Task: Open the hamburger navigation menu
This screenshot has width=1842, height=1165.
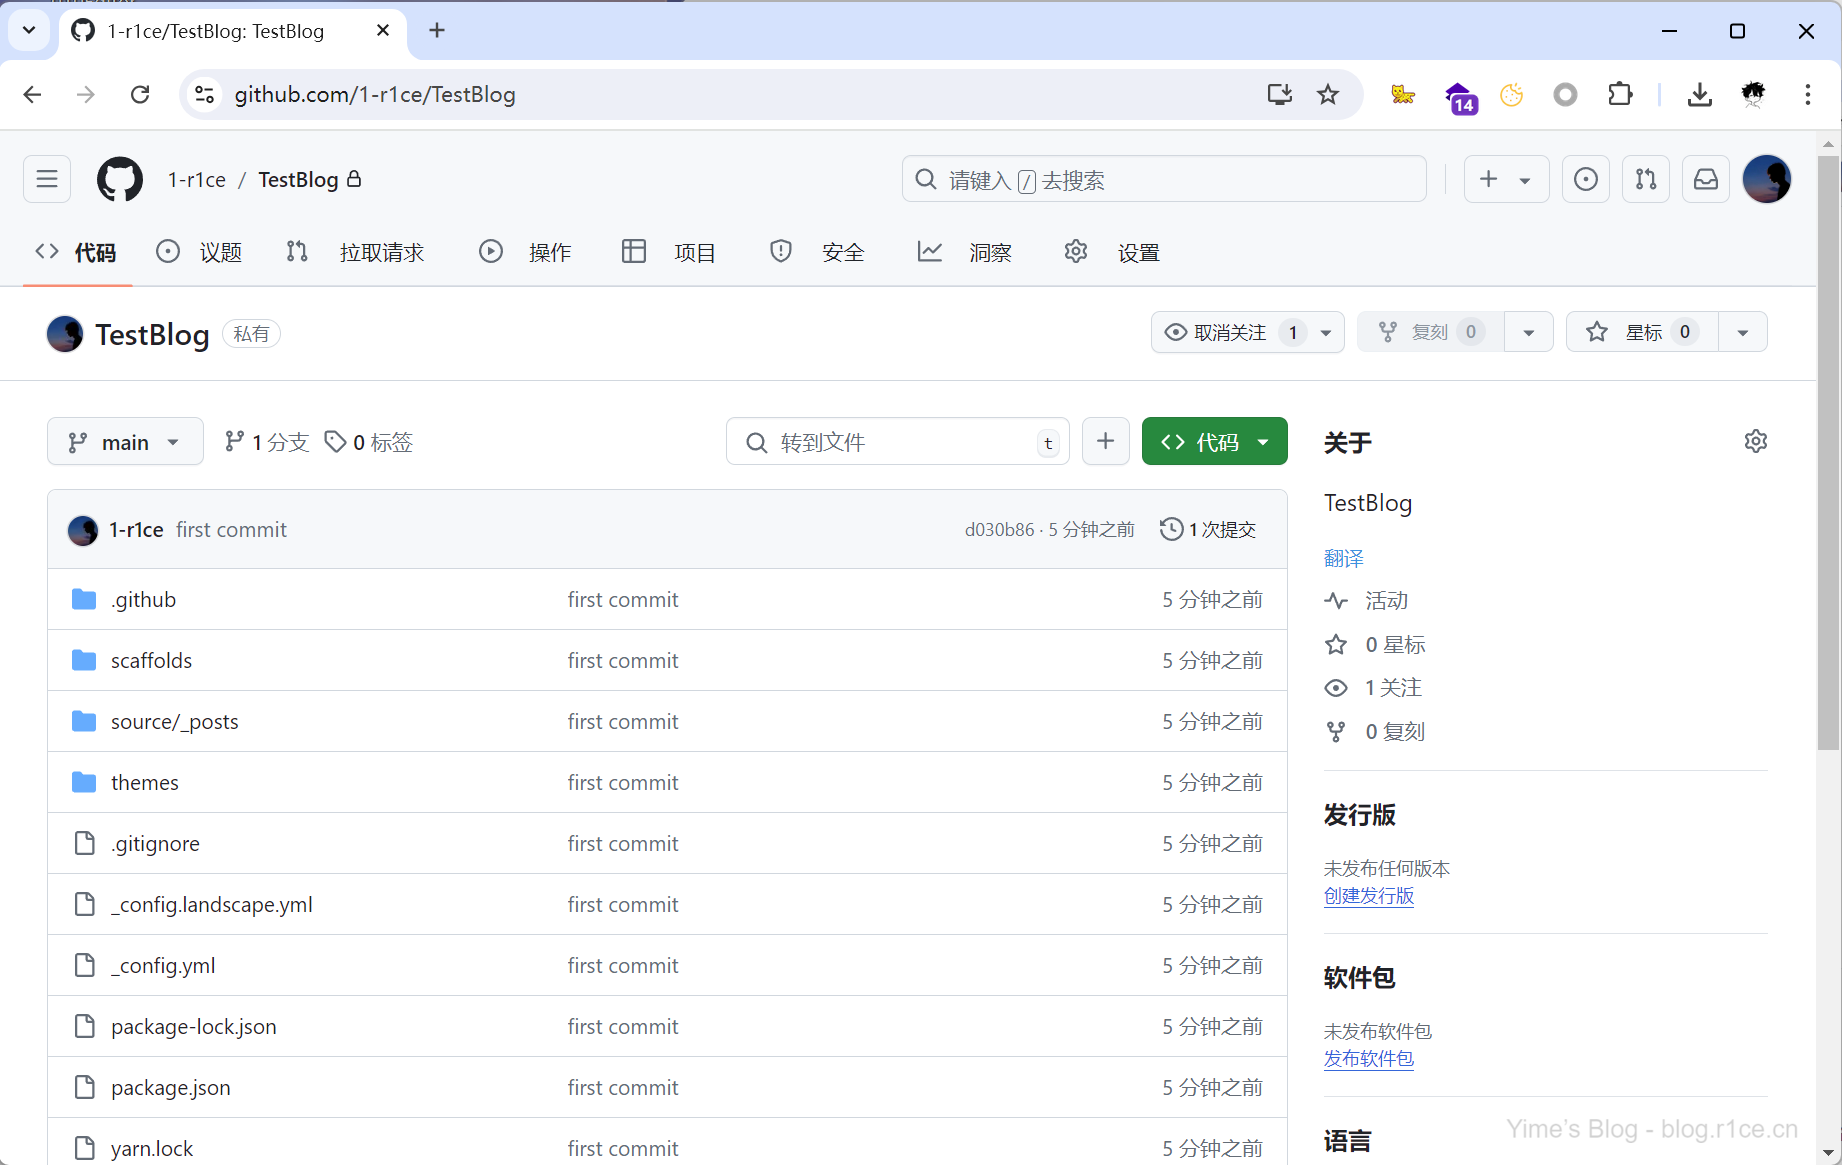Action: [x=47, y=180]
